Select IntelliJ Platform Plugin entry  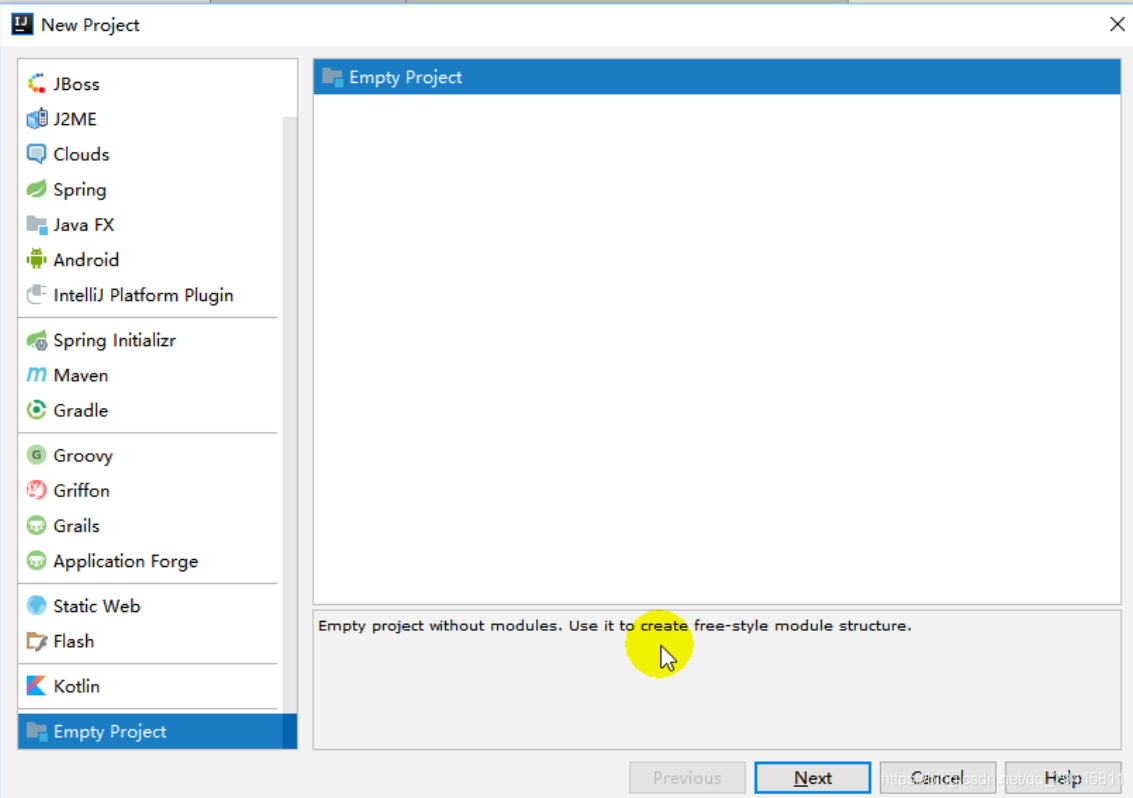(x=150, y=295)
